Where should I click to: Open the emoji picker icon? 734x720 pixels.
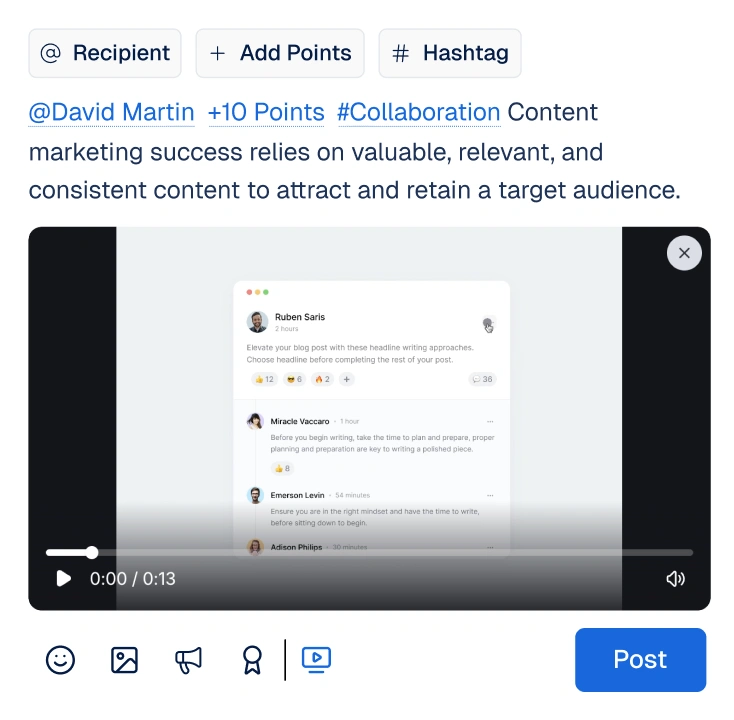point(60,660)
